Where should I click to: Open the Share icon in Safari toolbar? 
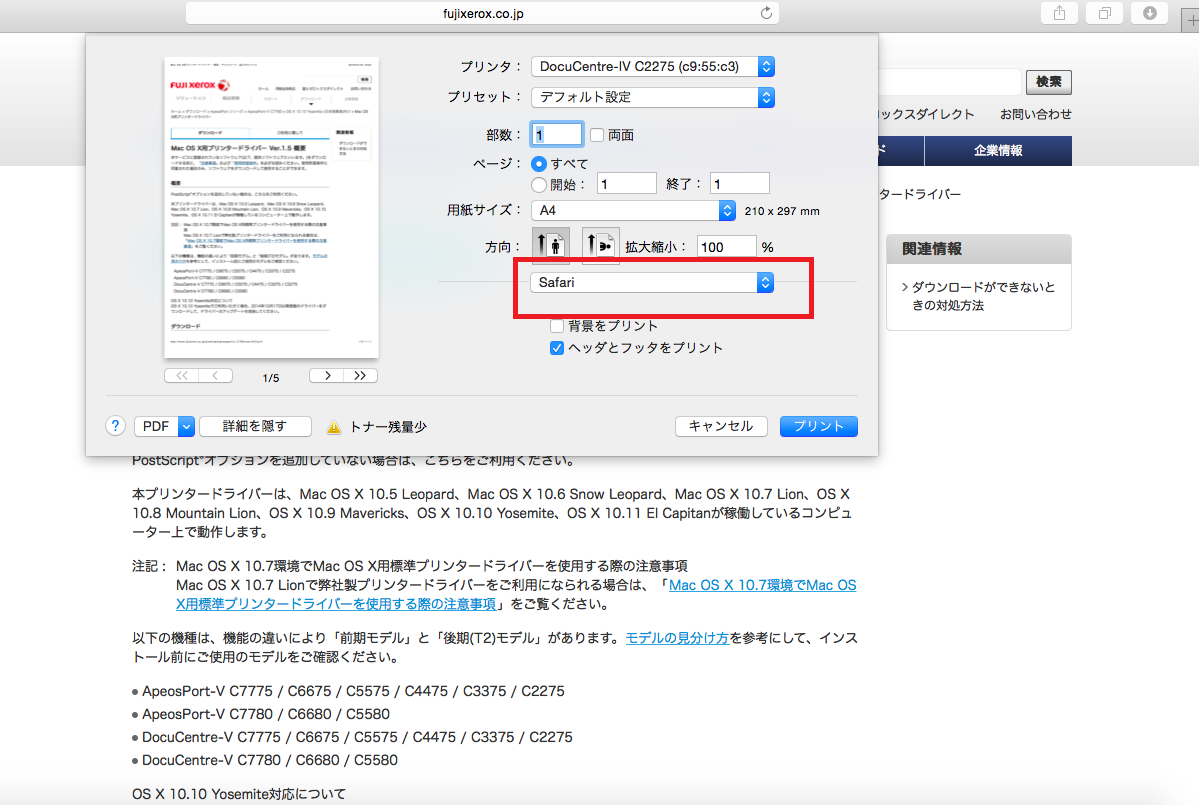tap(1059, 13)
